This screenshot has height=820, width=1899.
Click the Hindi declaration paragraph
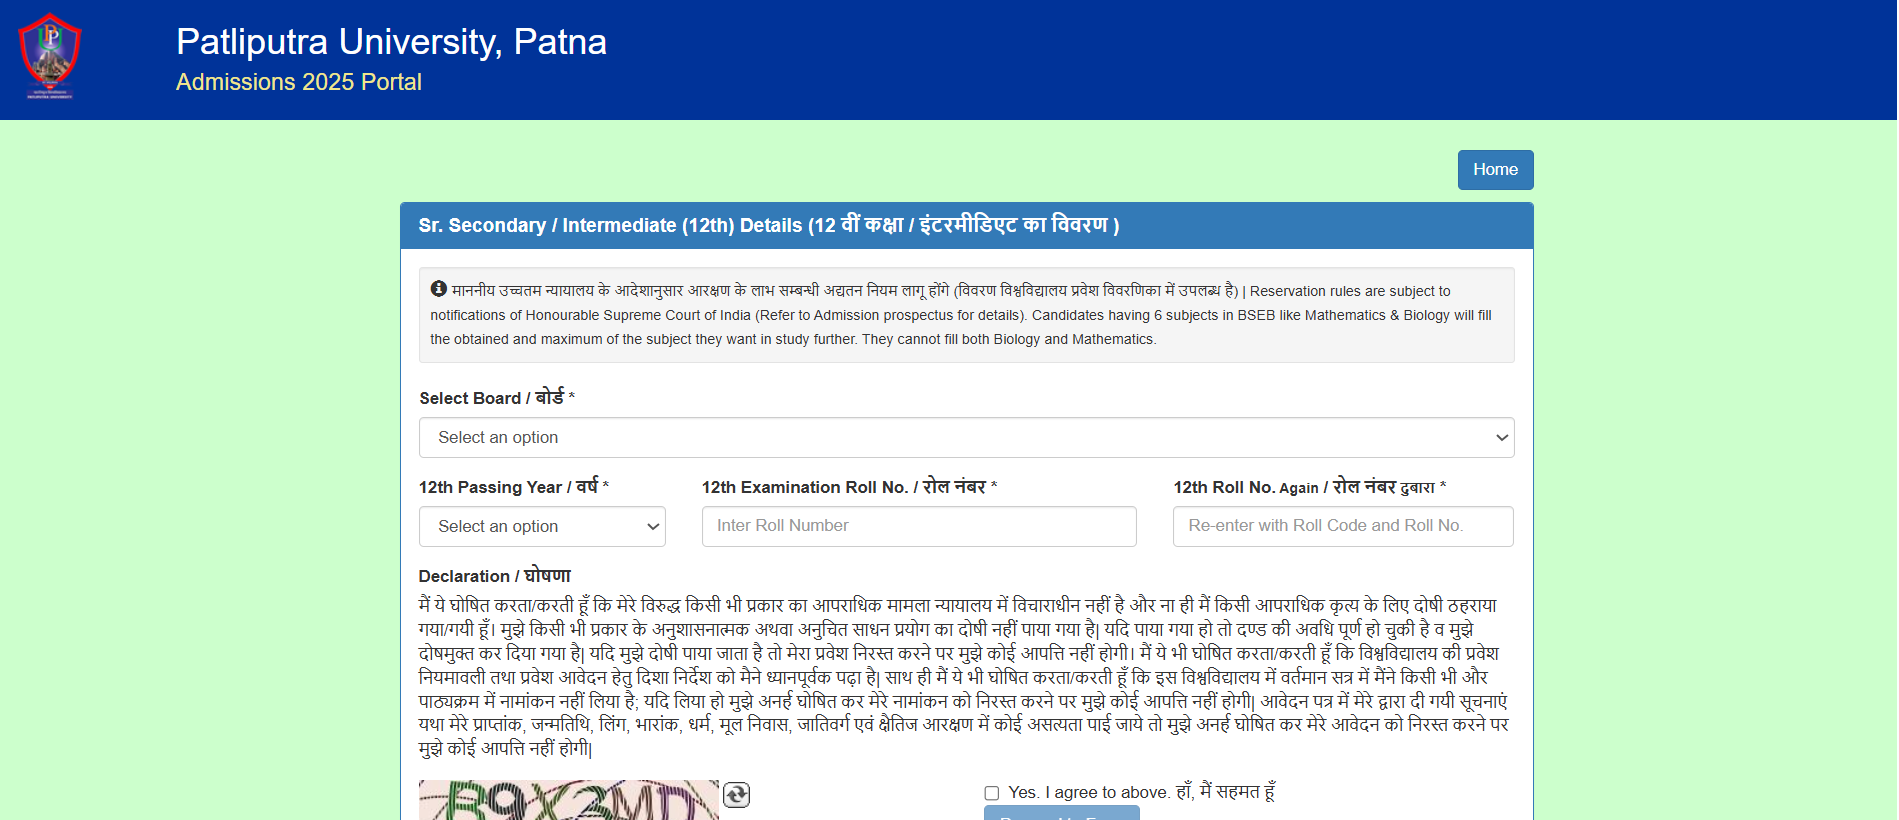pyautogui.click(x=964, y=677)
